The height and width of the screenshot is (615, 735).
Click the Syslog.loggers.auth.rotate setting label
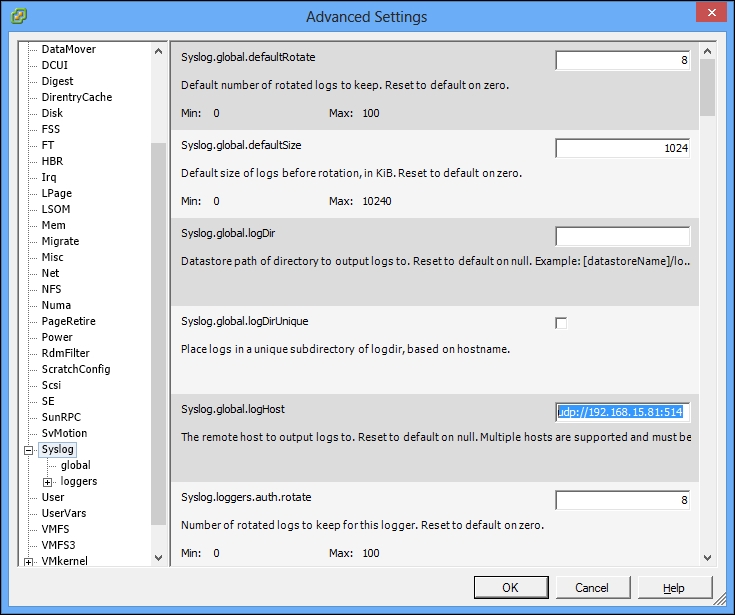point(246,497)
